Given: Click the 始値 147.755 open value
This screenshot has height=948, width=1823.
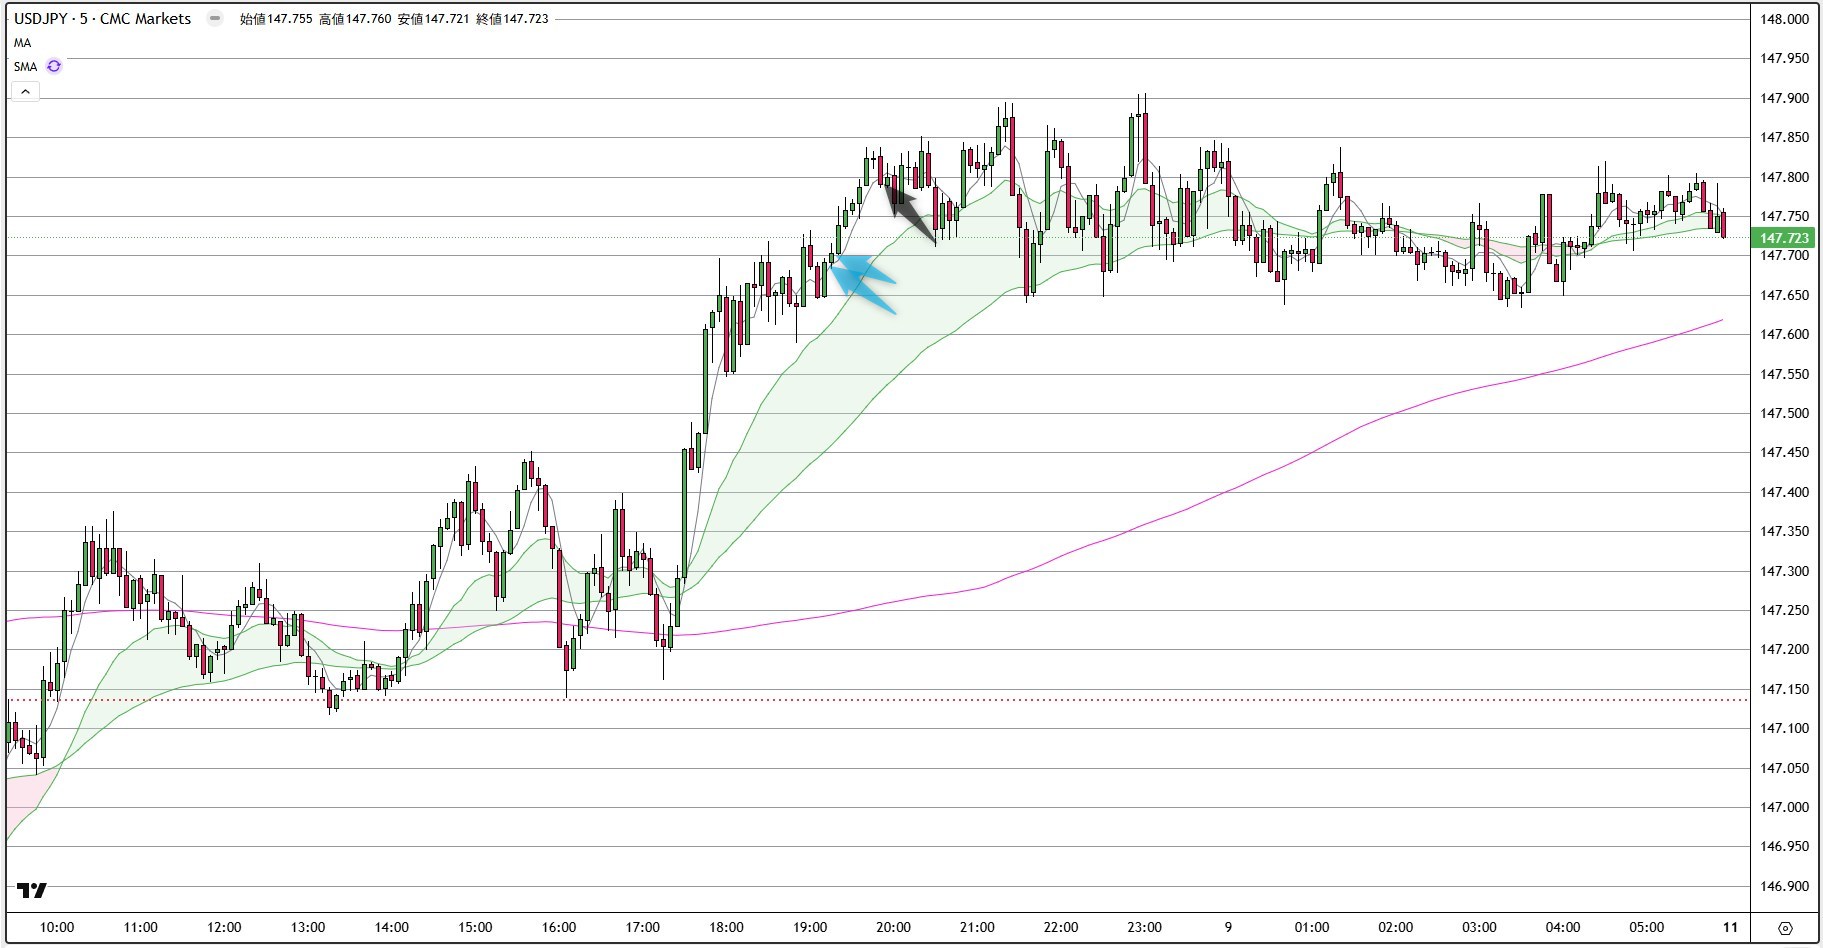Looking at the screenshot, I should [276, 18].
